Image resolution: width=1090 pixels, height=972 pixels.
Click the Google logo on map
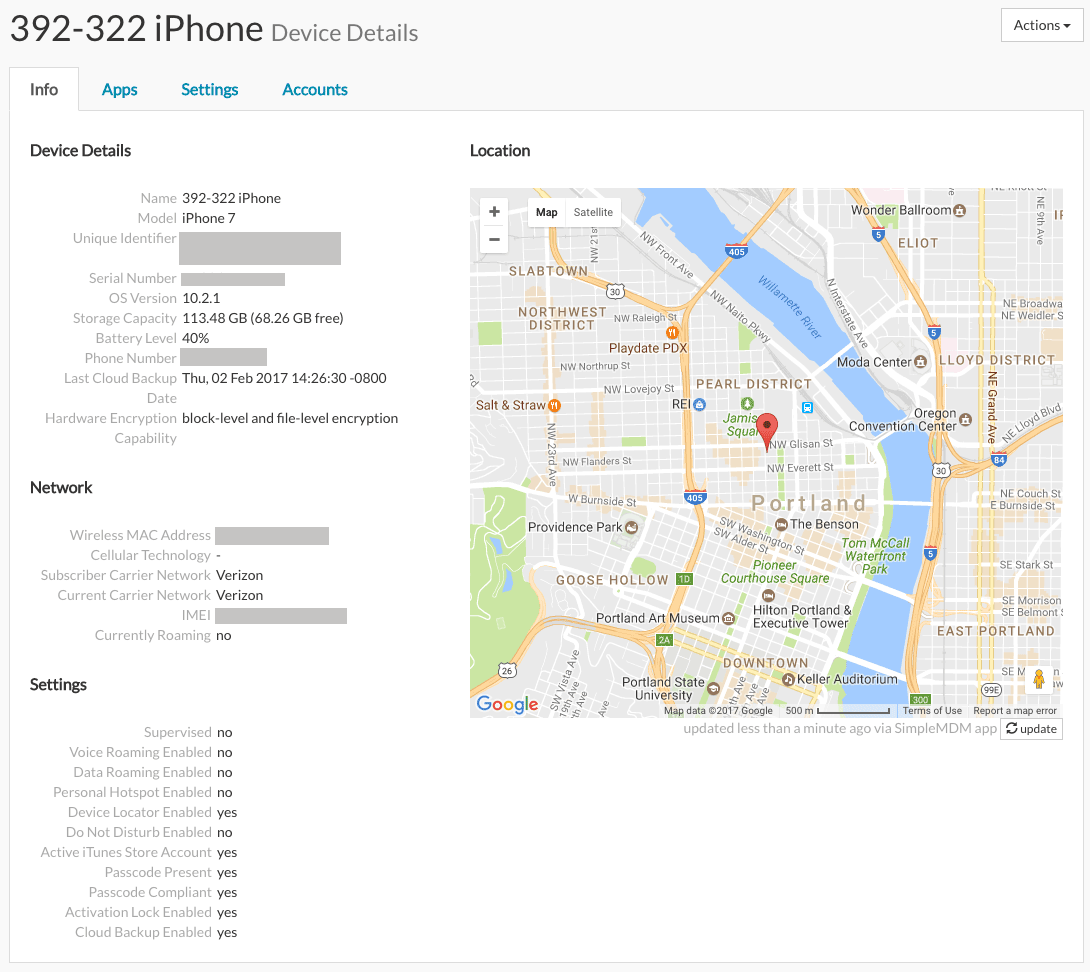[507, 704]
